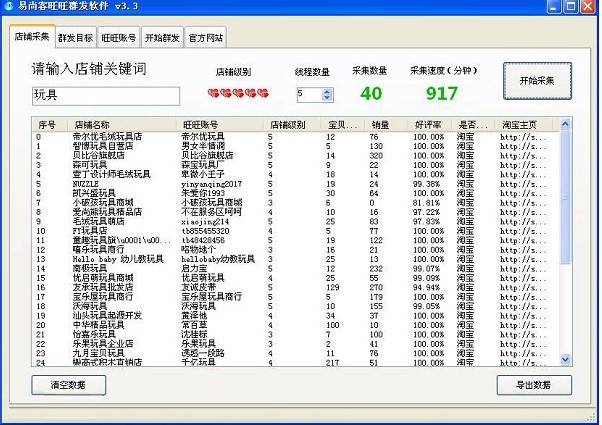Click the 销量 cell 232
Image resolution: width=602 pixels, height=425 pixels.
pyautogui.click(x=376, y=268)
